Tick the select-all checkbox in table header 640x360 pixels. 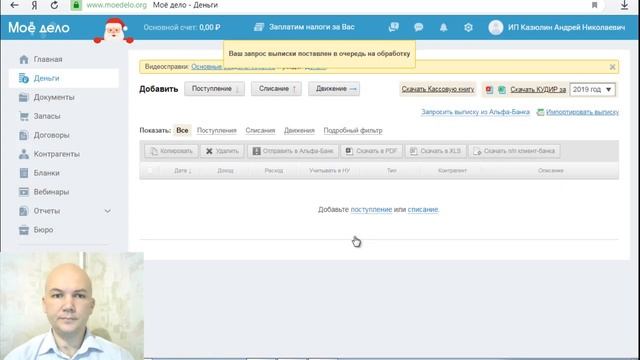click(x=150, y=171)
